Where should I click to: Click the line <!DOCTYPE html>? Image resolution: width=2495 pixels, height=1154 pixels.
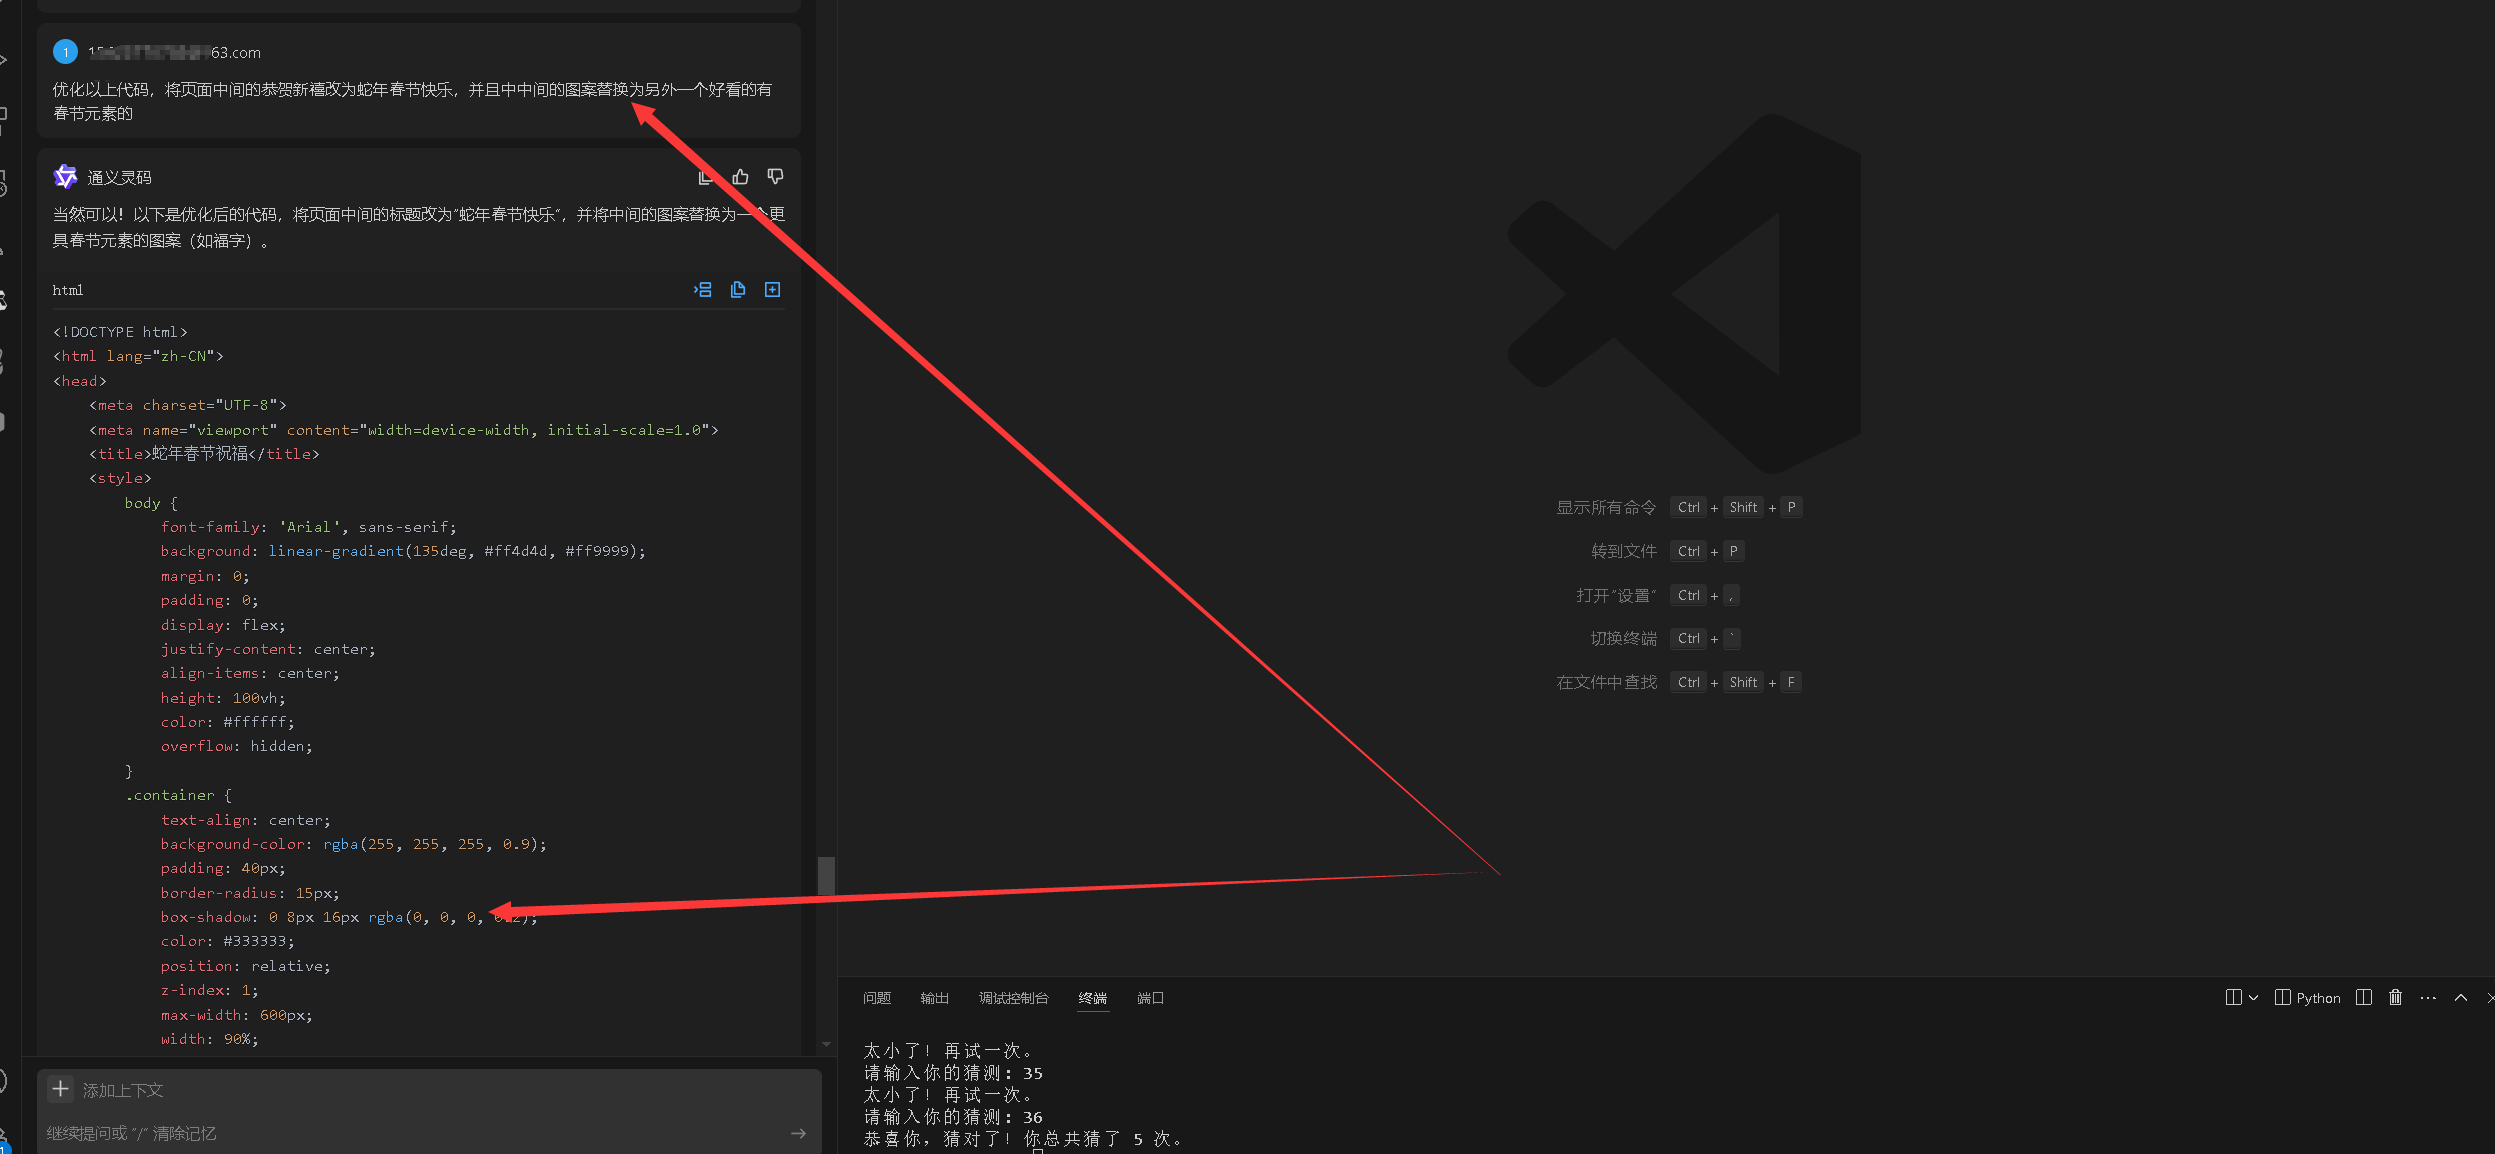pyautogui.click(x=120, y=332)
